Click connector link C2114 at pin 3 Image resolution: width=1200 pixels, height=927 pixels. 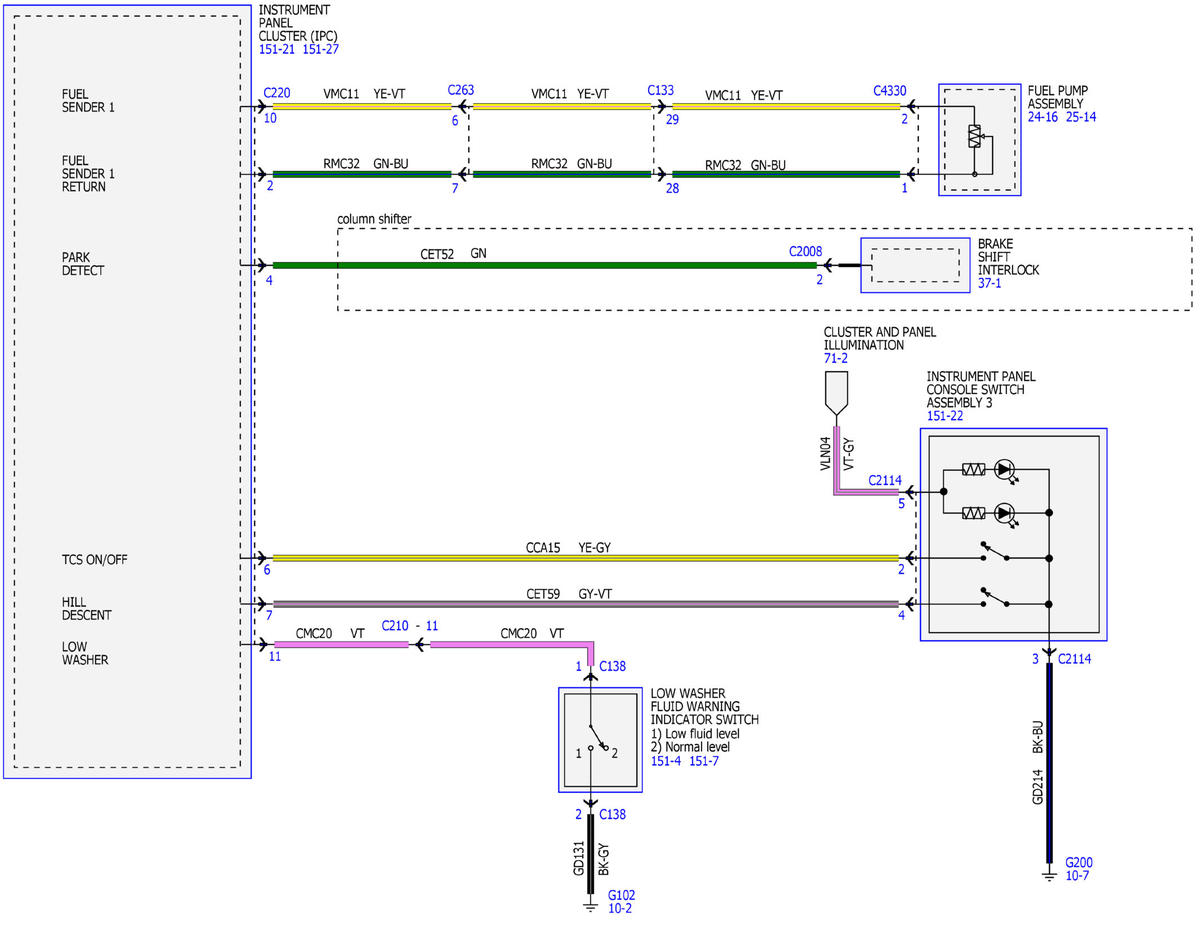1075,657
